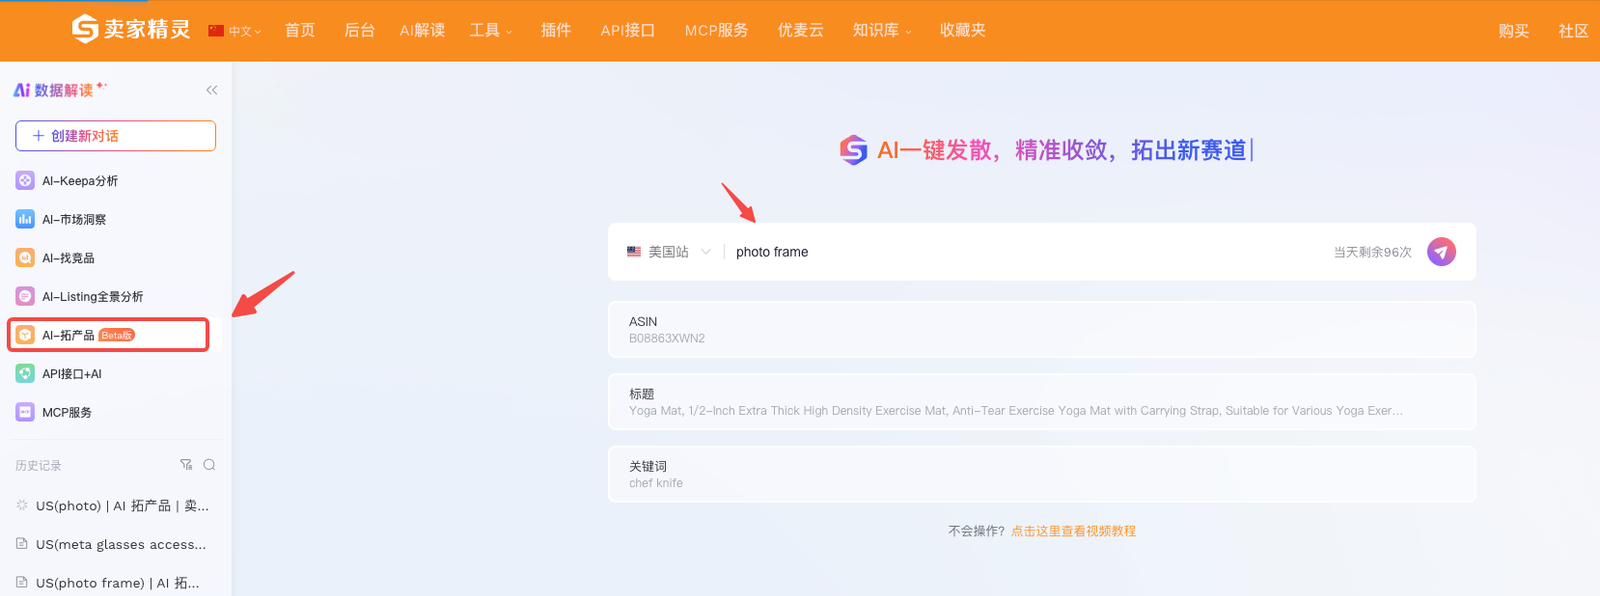Open the 收藏夹 menu item
1600x596 pixels.
tap(963, 31)
